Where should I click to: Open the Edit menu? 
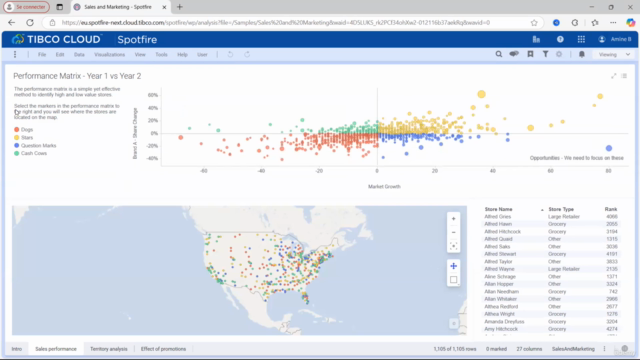pos(60,54)
